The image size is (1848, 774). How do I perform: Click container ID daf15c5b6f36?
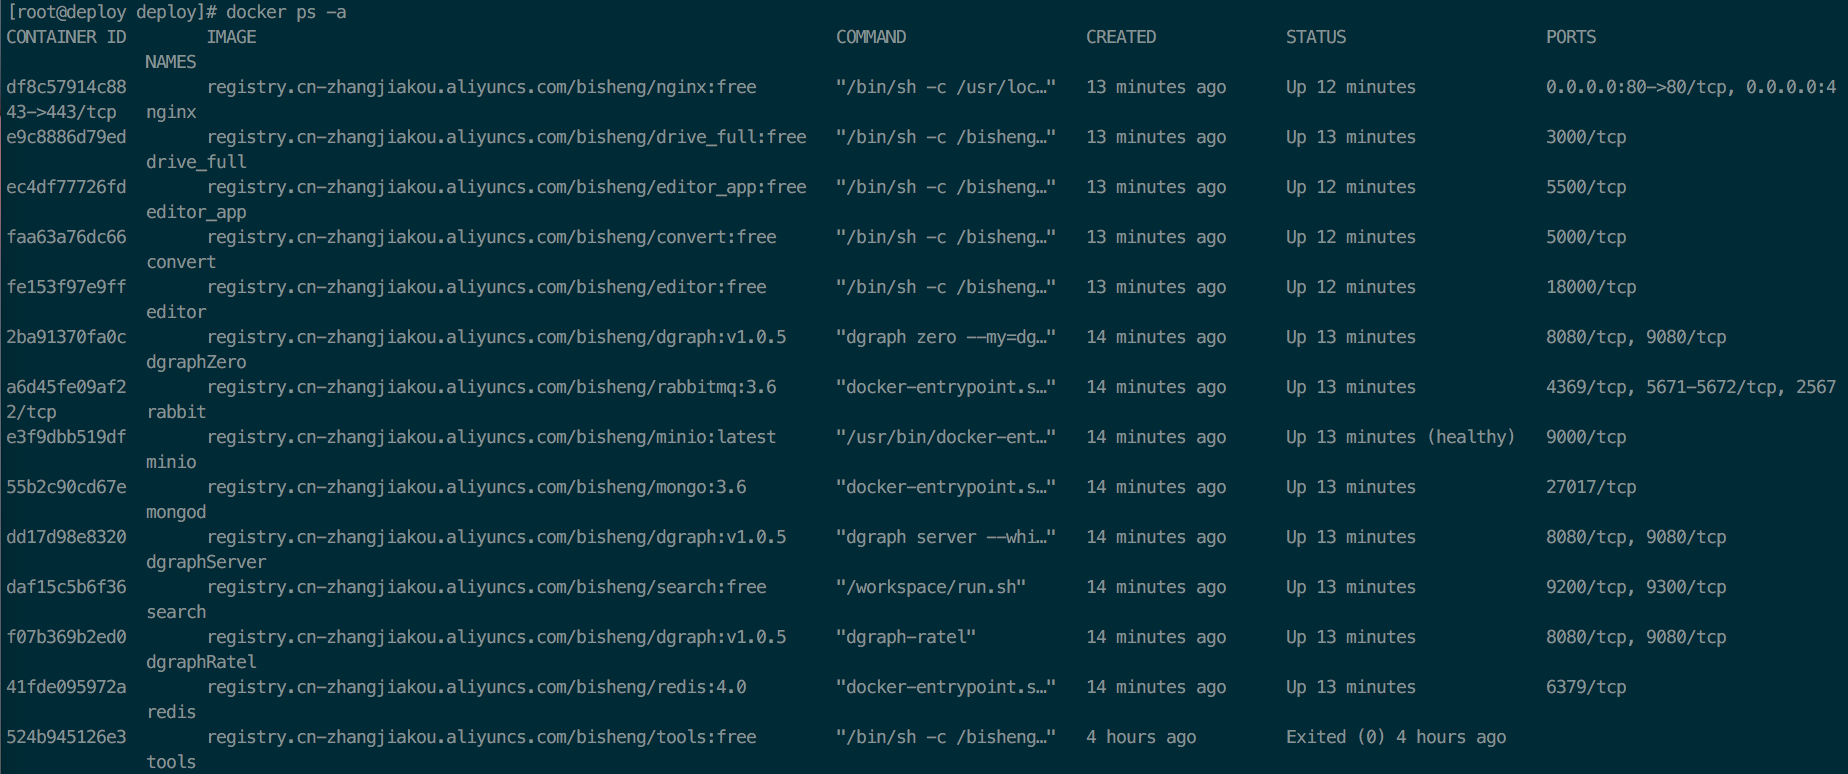point(66,587)
